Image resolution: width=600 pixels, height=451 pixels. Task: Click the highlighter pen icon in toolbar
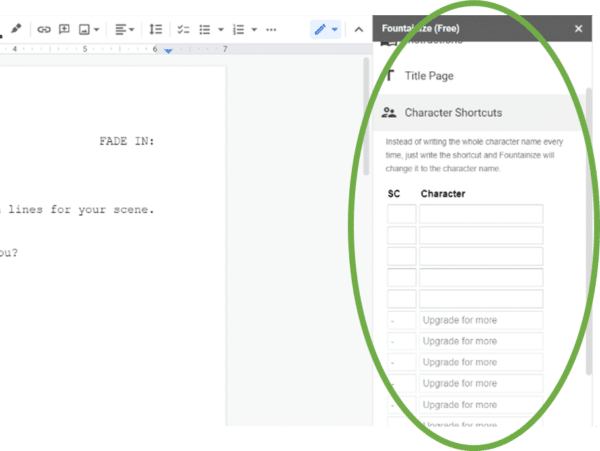pyautogui.click(x=16, y=29)
